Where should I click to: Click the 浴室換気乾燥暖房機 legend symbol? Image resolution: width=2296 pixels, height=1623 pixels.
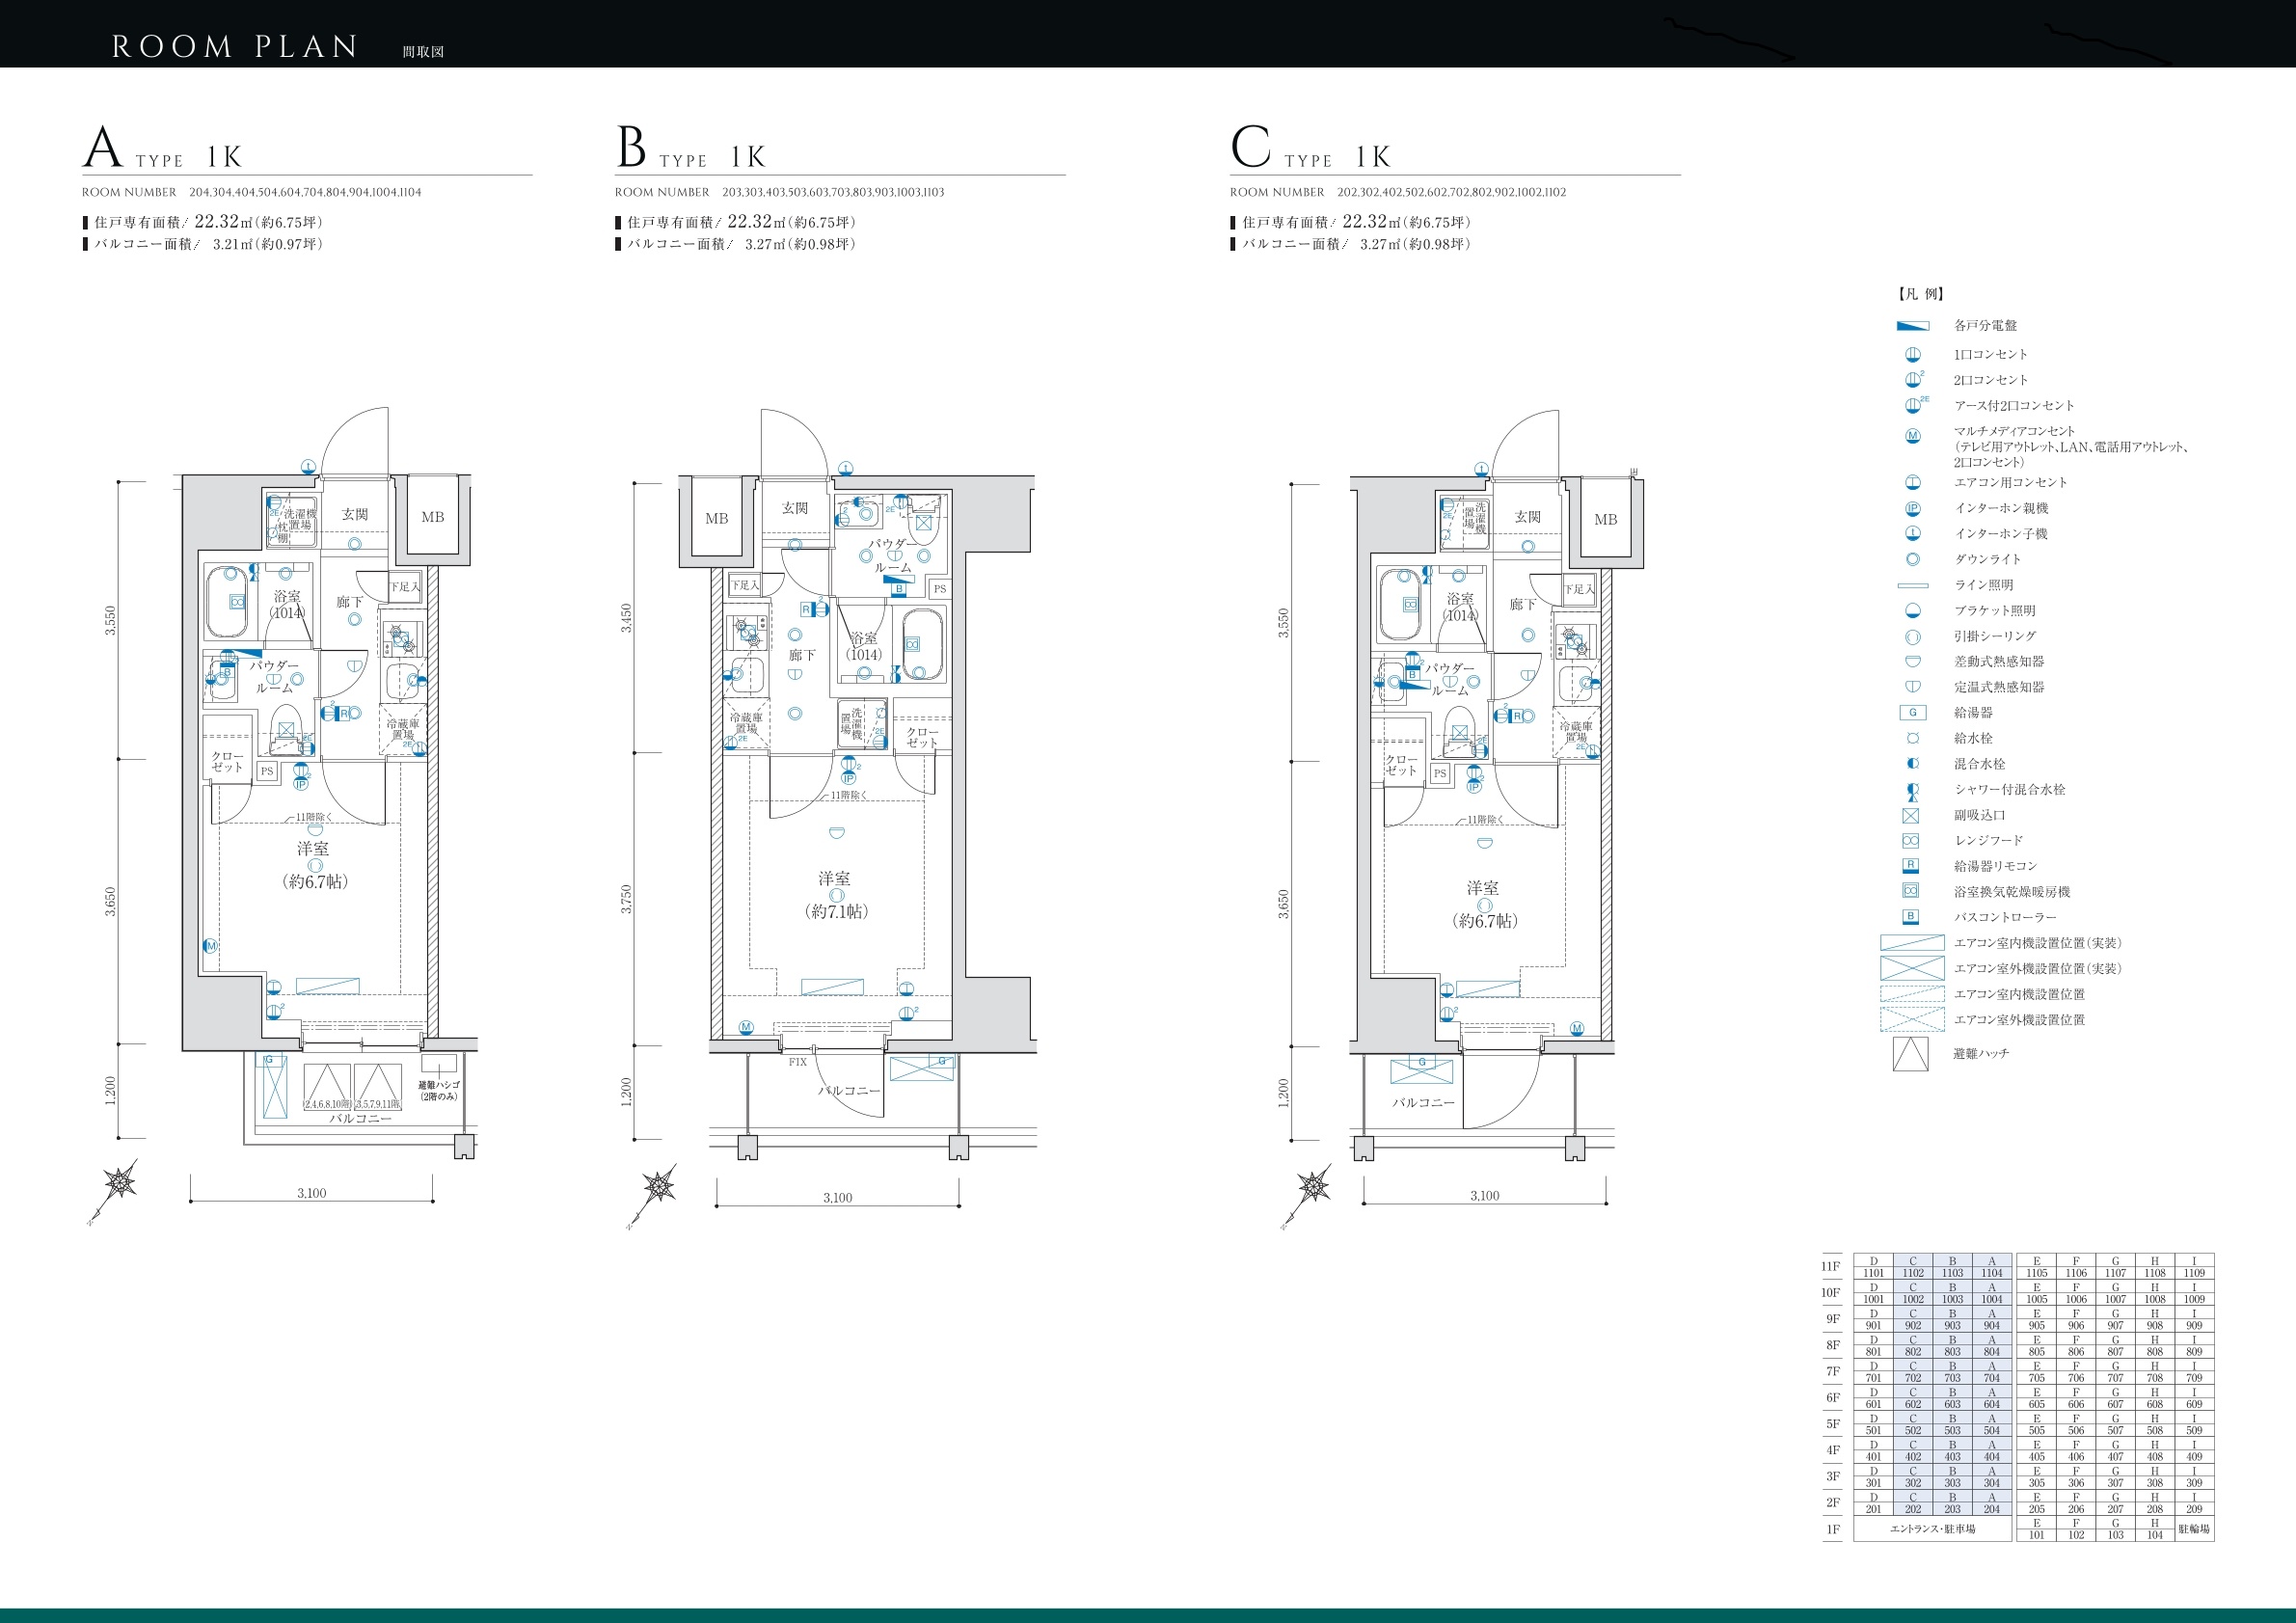coord(1911,891)
